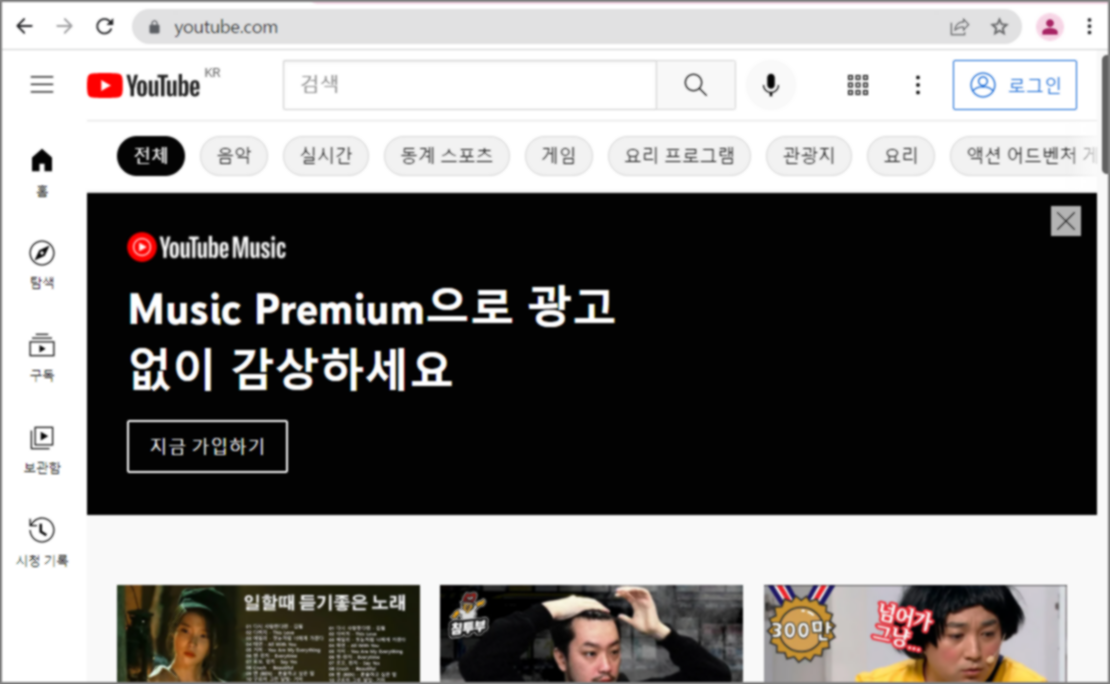Select the 전체 category chip

151,156
